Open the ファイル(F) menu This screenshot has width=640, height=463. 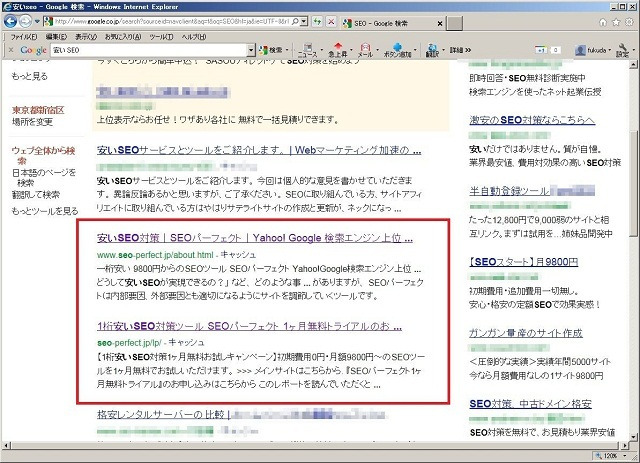(24, 37)
